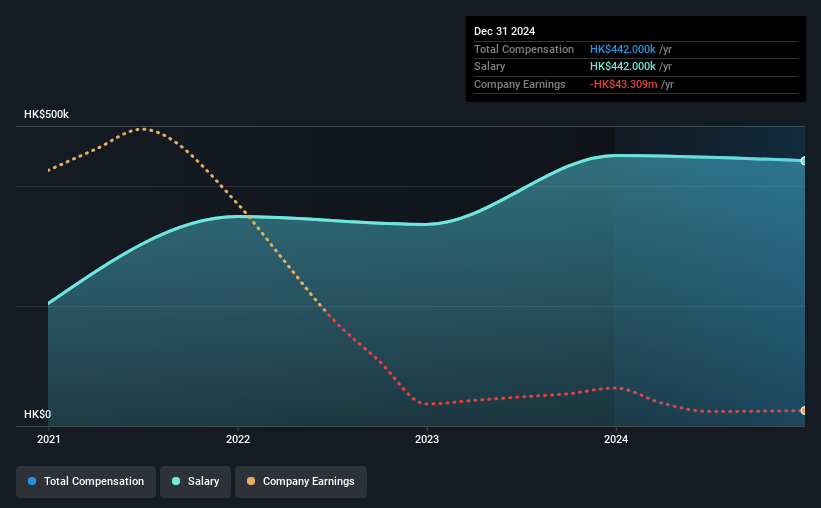Click the orange Company Earnings legend dot
This screenshot has width=821, height=508.
click(x=251, y=481)
